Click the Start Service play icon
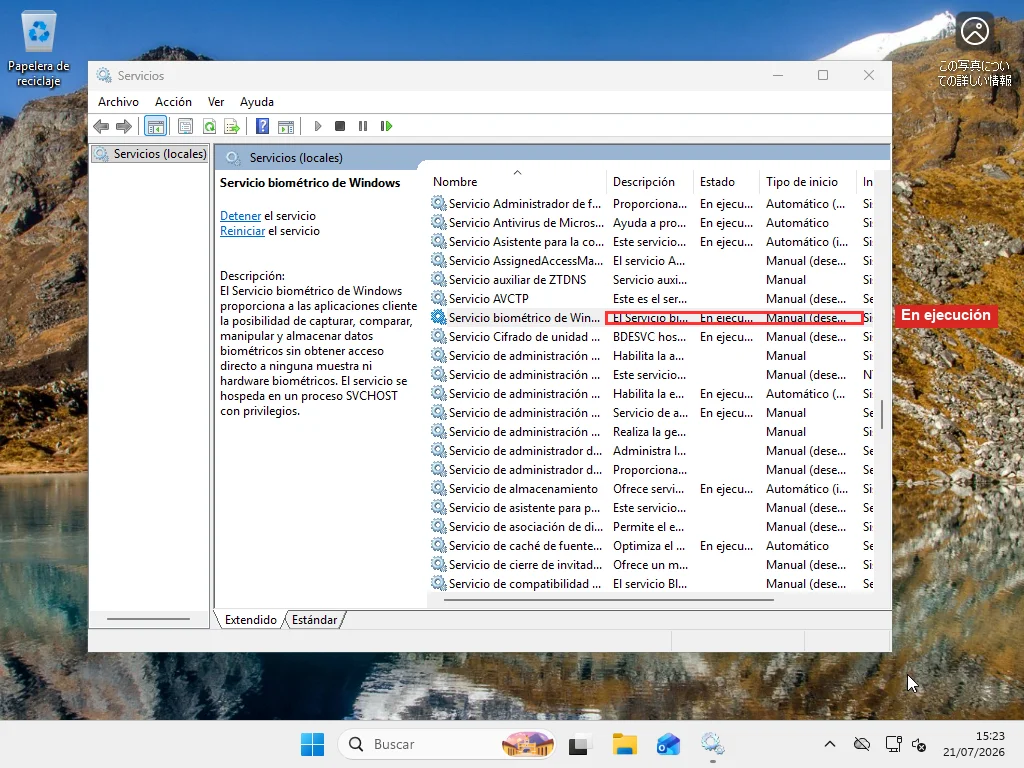1024x768 pixels. 317,126
